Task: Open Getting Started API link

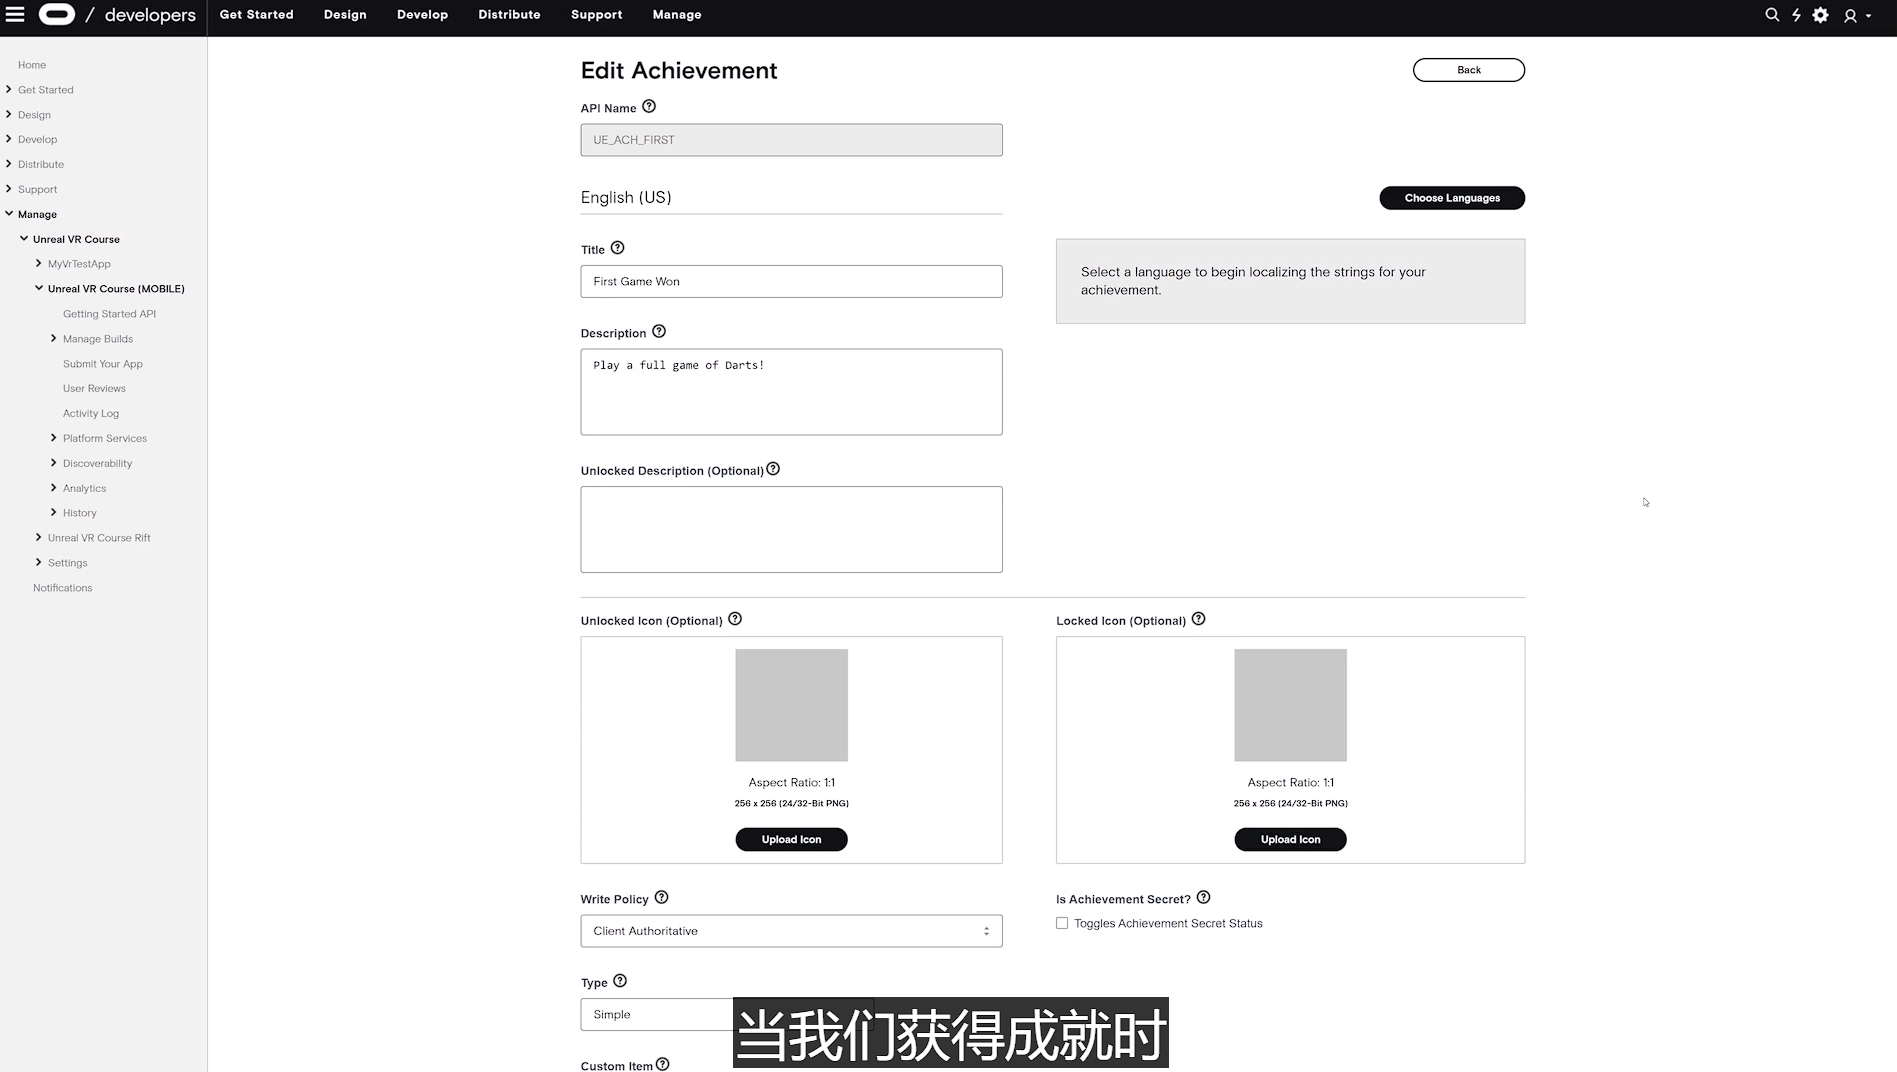Action: [109, 314]
